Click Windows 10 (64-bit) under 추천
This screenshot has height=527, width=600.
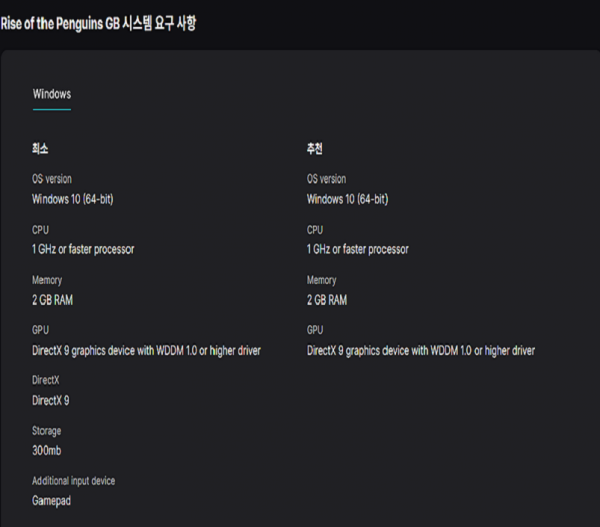click(347, 199)
